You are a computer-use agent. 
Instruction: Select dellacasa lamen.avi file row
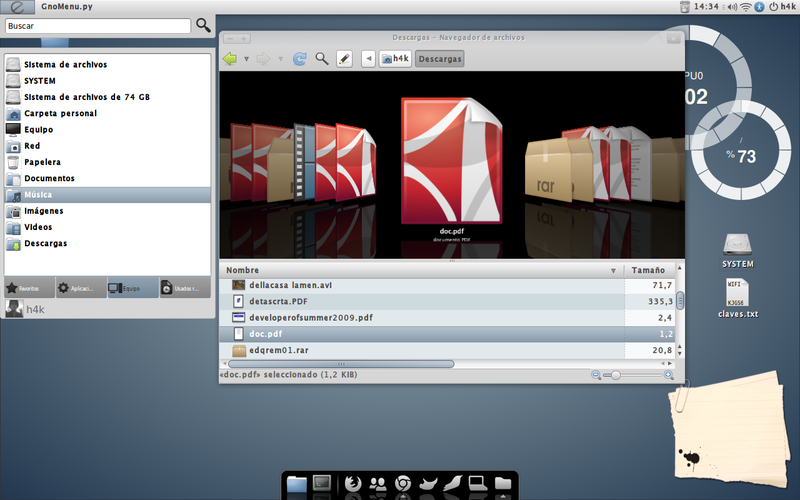(447, 286)
